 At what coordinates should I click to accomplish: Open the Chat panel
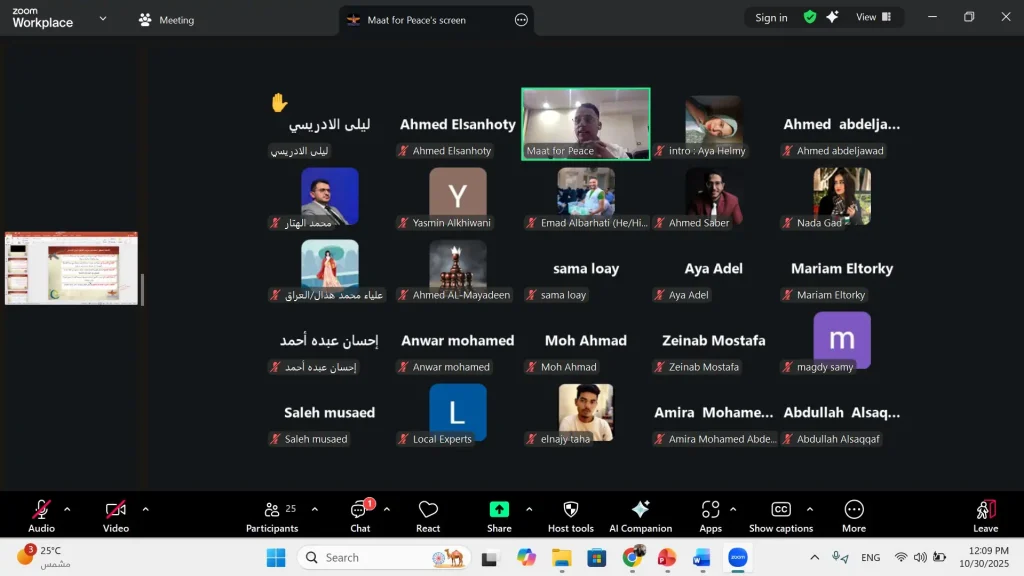(x=360, y=514)
